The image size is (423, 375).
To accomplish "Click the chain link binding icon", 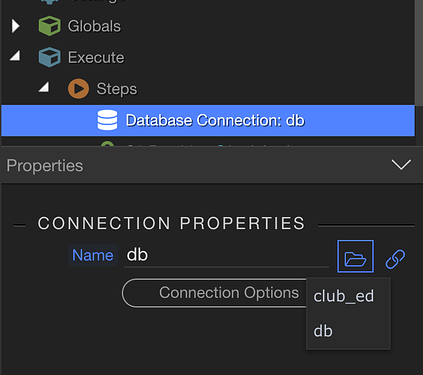I will click(x=395, y=259).
